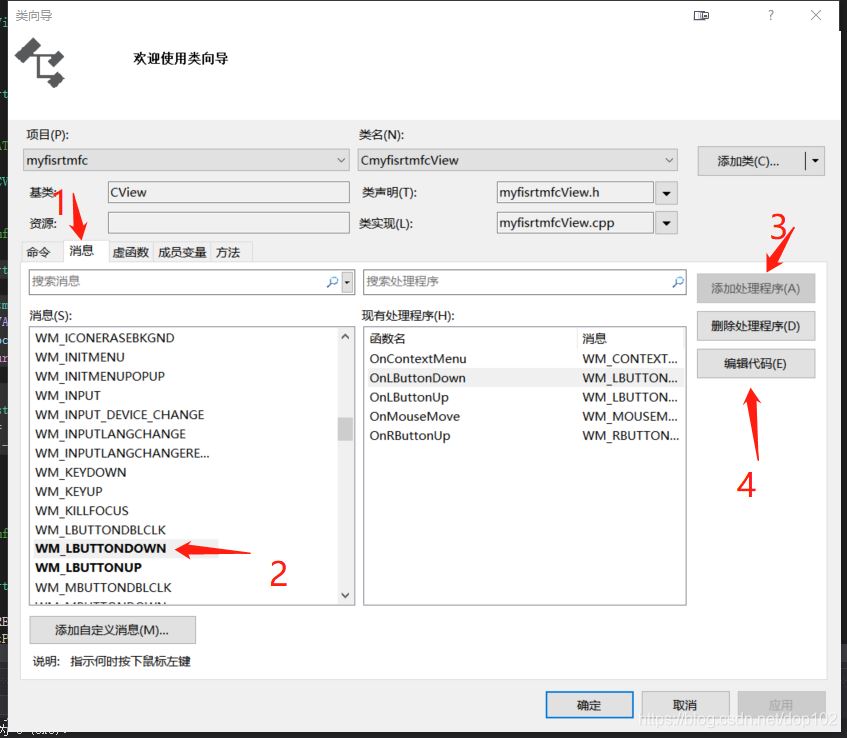847x738 pixels.
Task: Click the 删除处理程序(D) button
Action: point(756,326)
